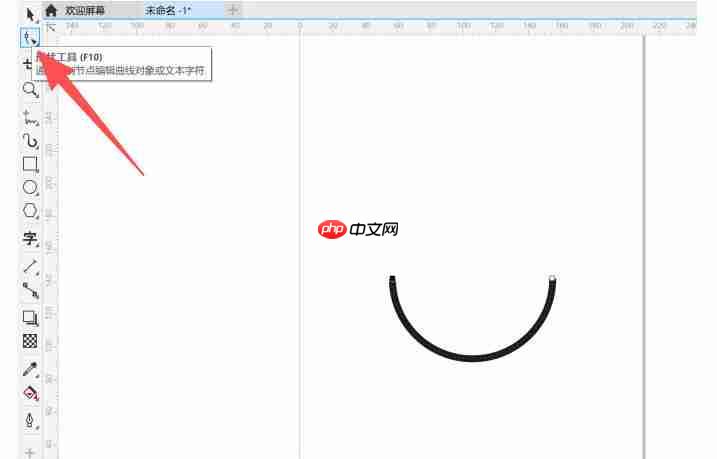Select the Text (字) tool
This screenshot has width=717, height=459.
point(30,239)
